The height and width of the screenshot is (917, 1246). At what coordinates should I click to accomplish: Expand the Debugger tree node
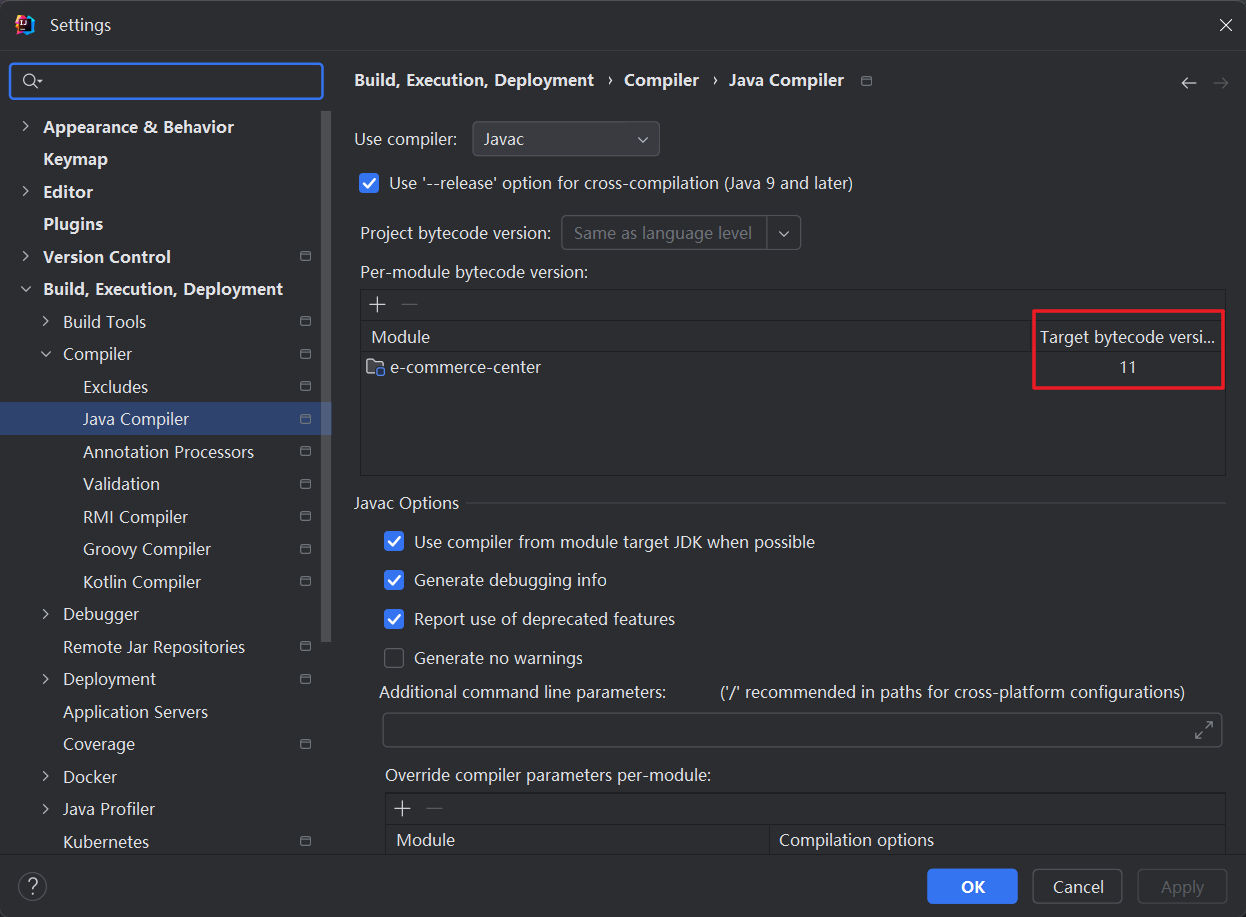click(46, 614)
